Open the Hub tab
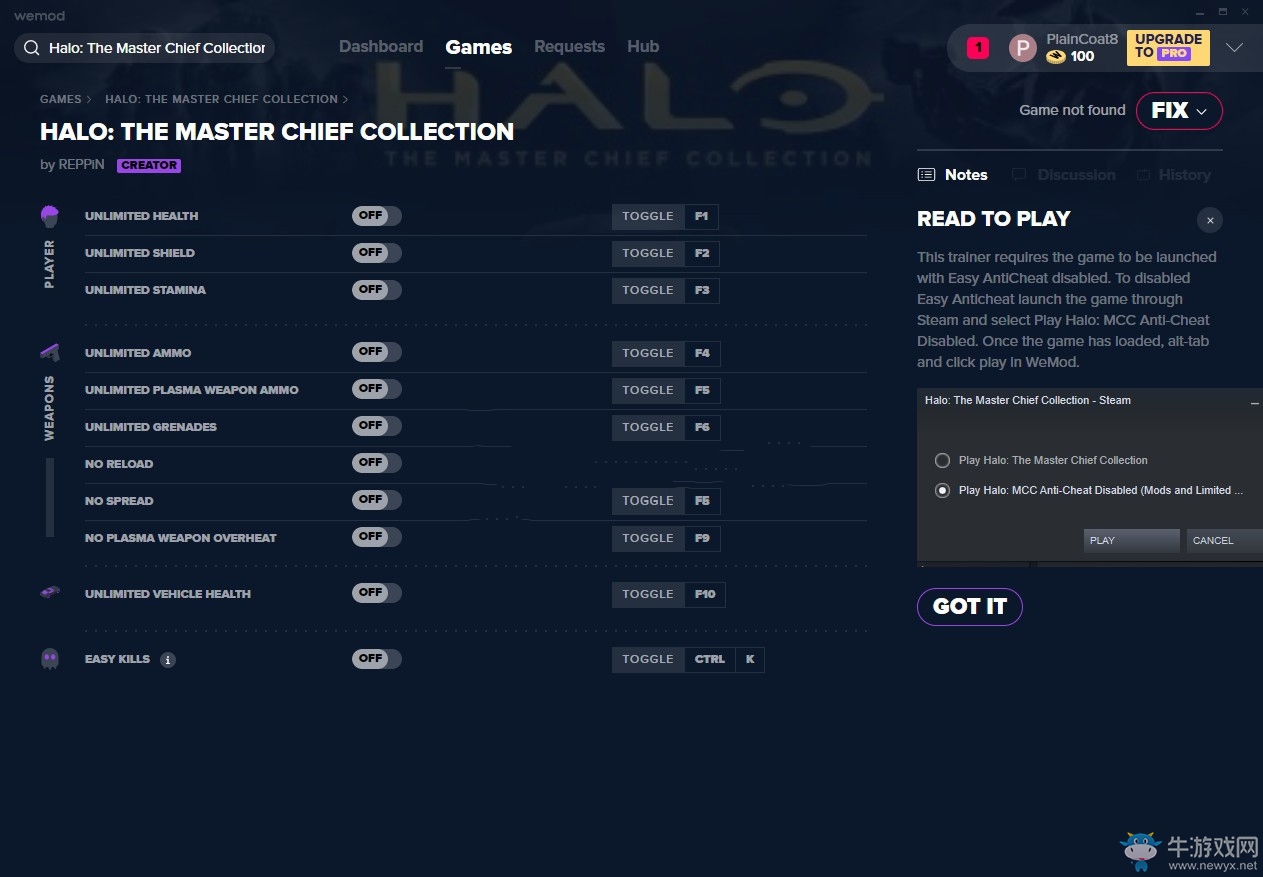The width and height of the screenshot is (1263, 877). [643, 47]
